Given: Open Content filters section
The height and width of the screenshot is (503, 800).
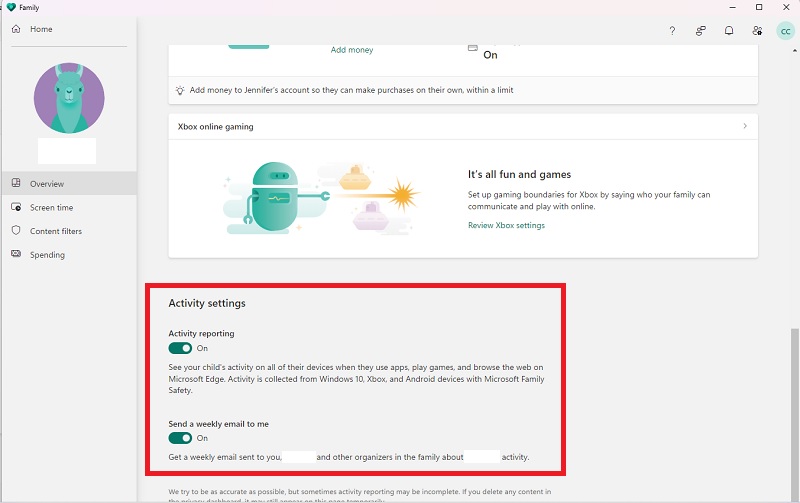Looking at the screenshot, I should 69,231.
